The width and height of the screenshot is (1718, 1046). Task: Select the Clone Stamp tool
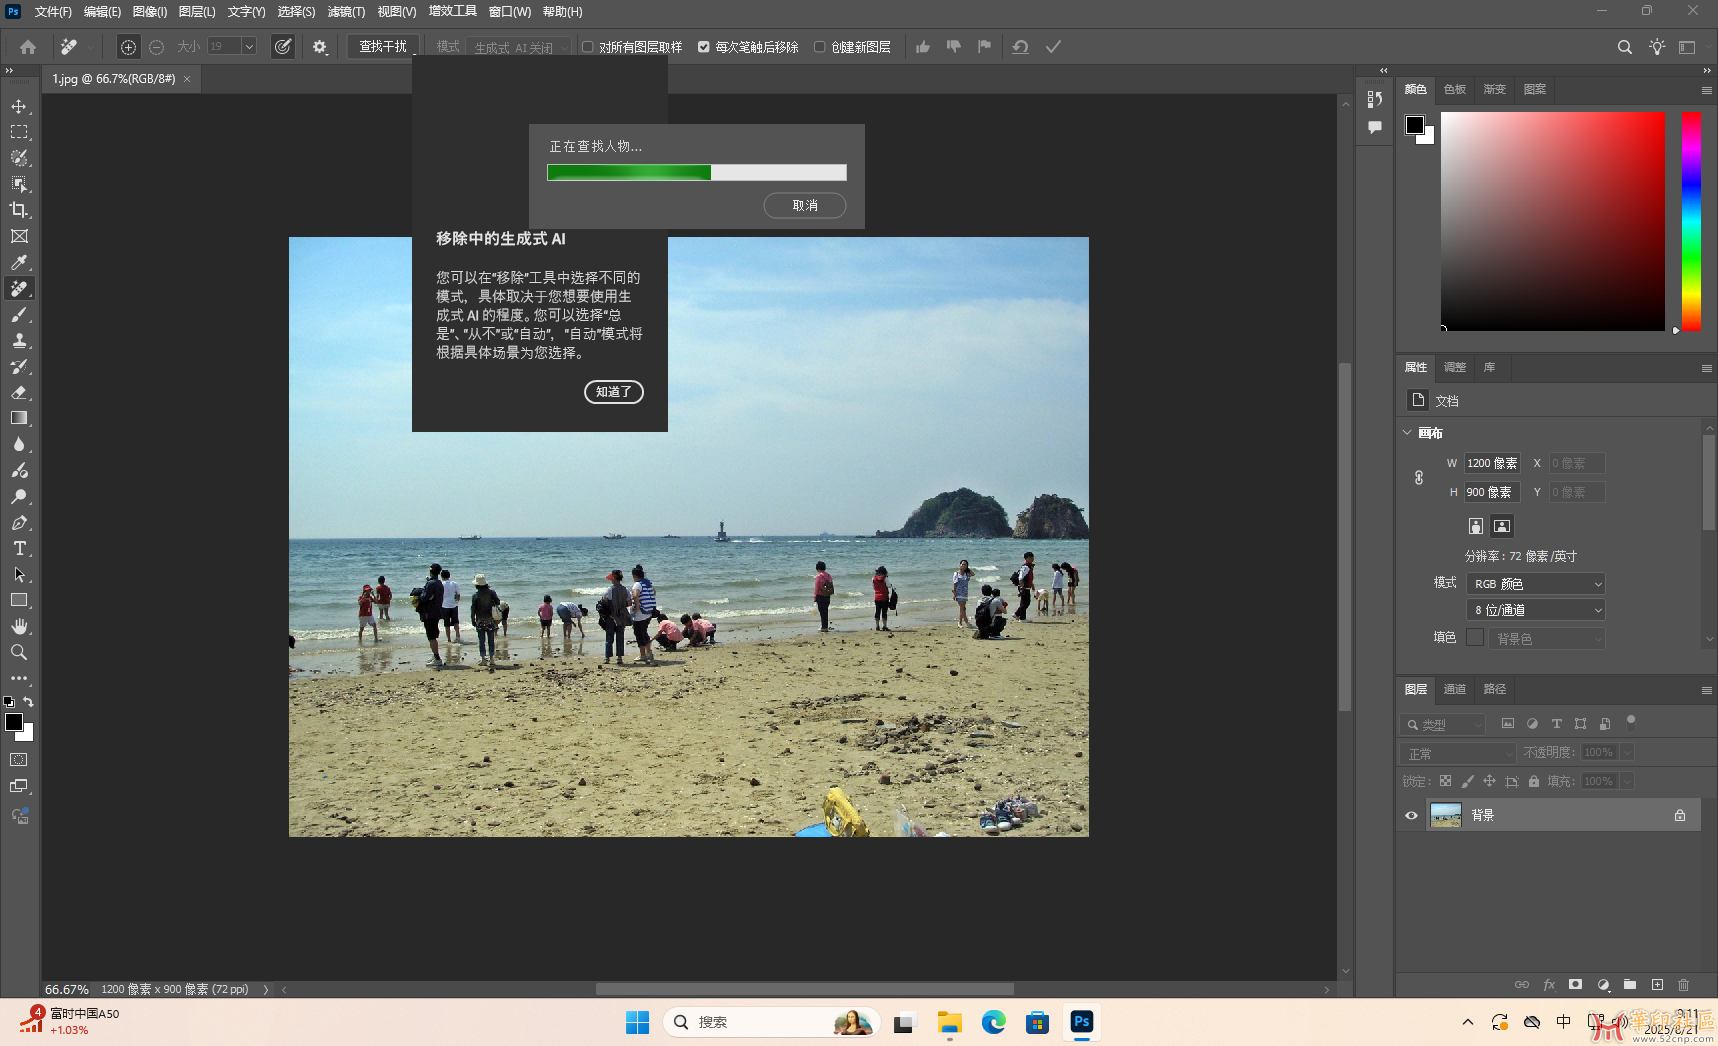coord(19,340)
